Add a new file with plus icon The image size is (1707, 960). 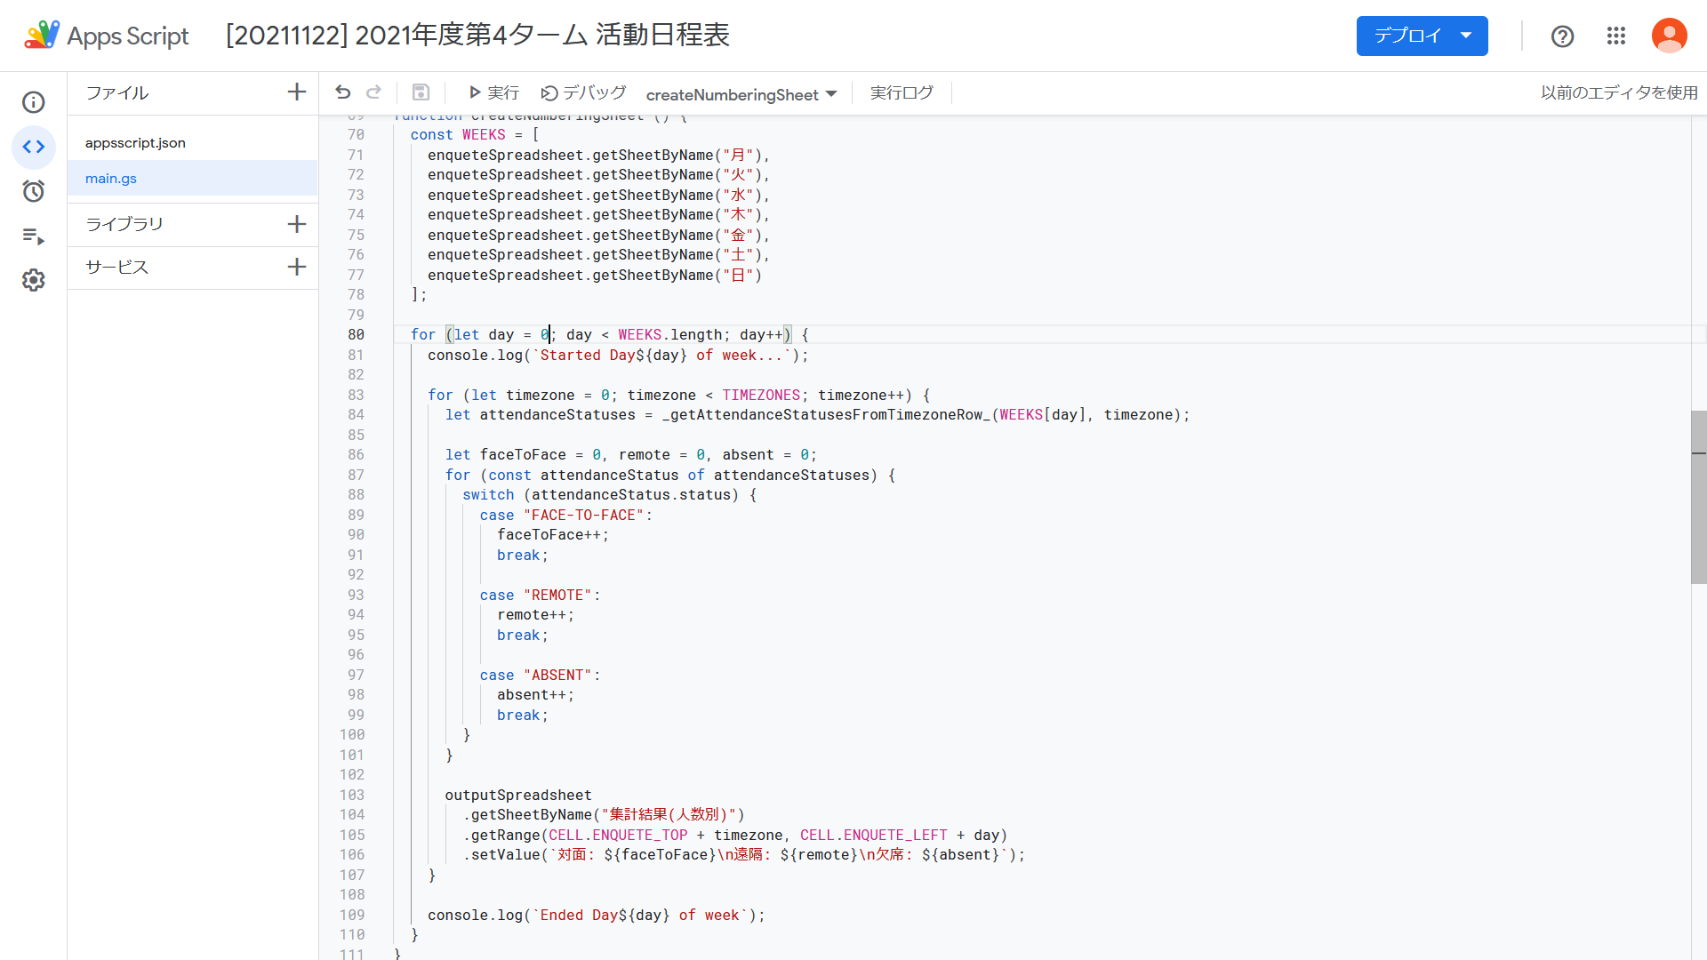coord(297,92)
